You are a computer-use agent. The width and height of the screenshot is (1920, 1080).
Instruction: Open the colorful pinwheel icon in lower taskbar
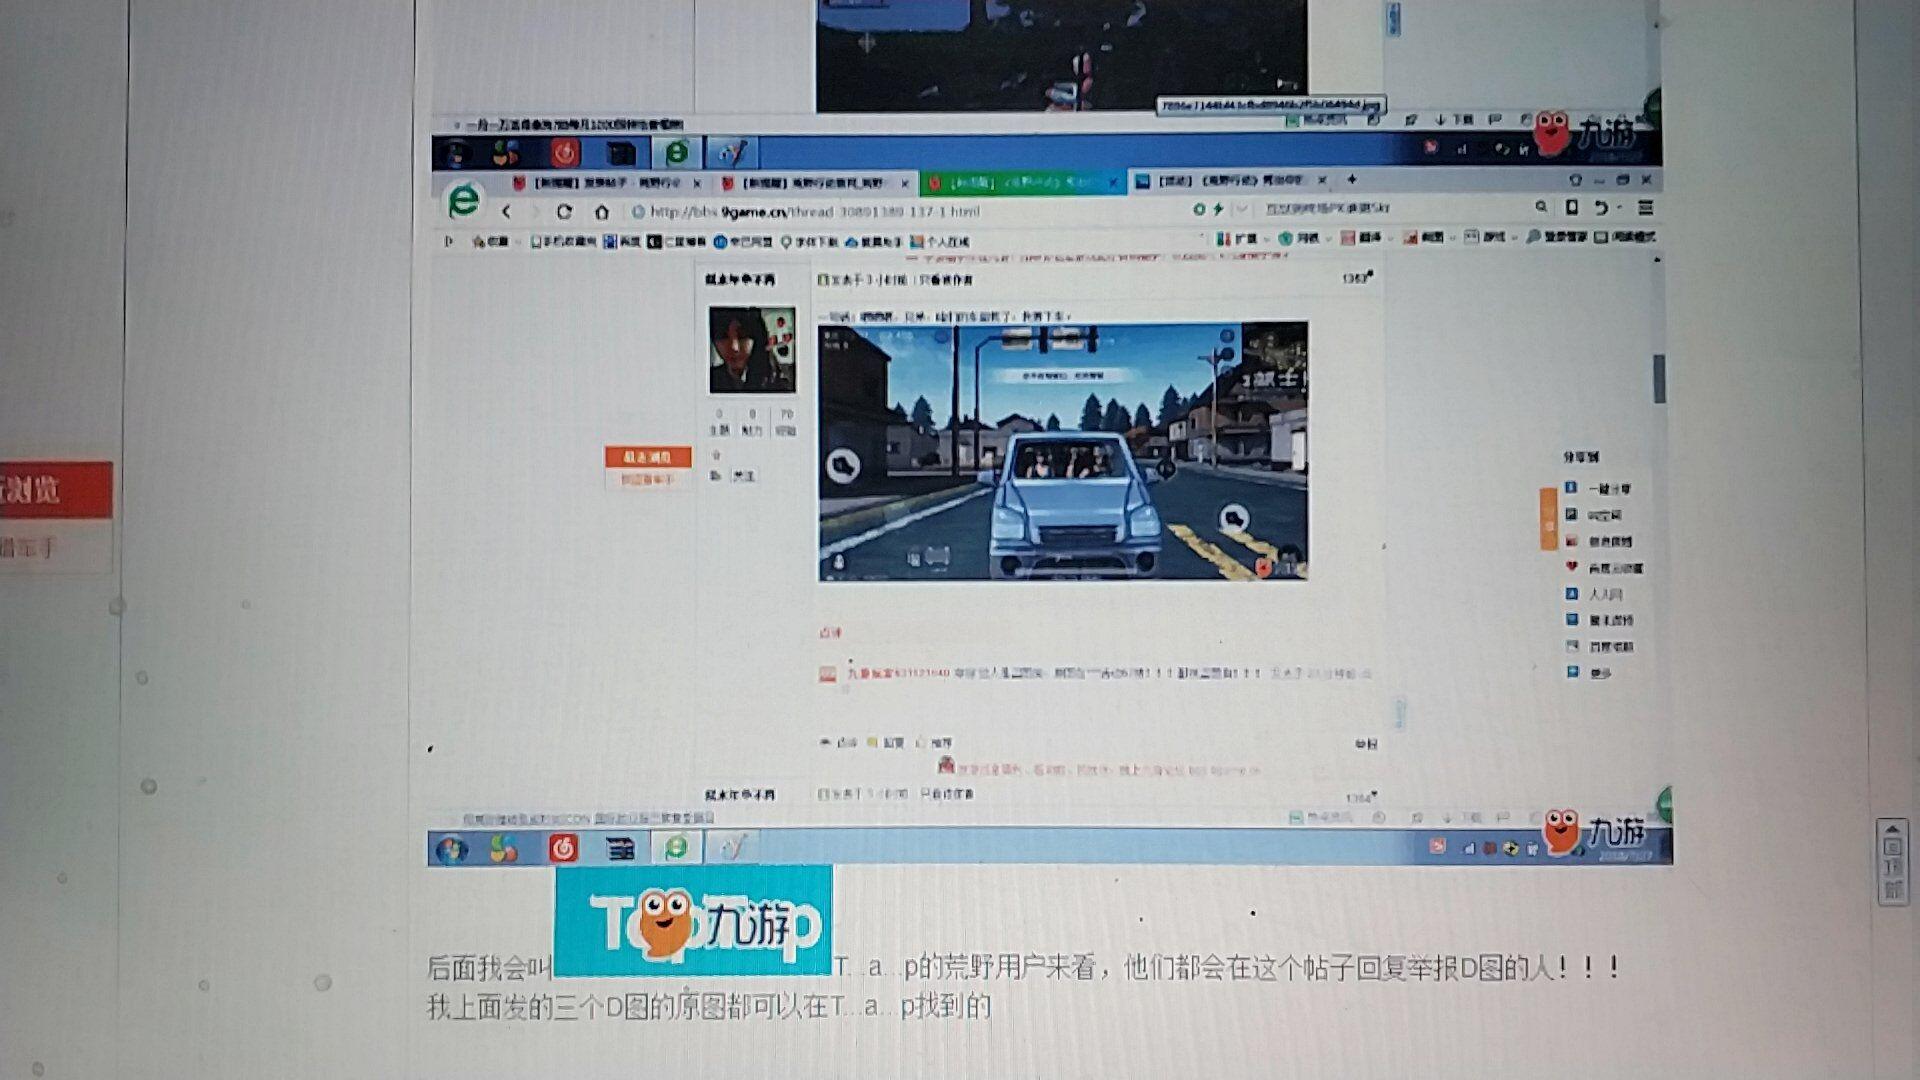(x=504, y=849)
